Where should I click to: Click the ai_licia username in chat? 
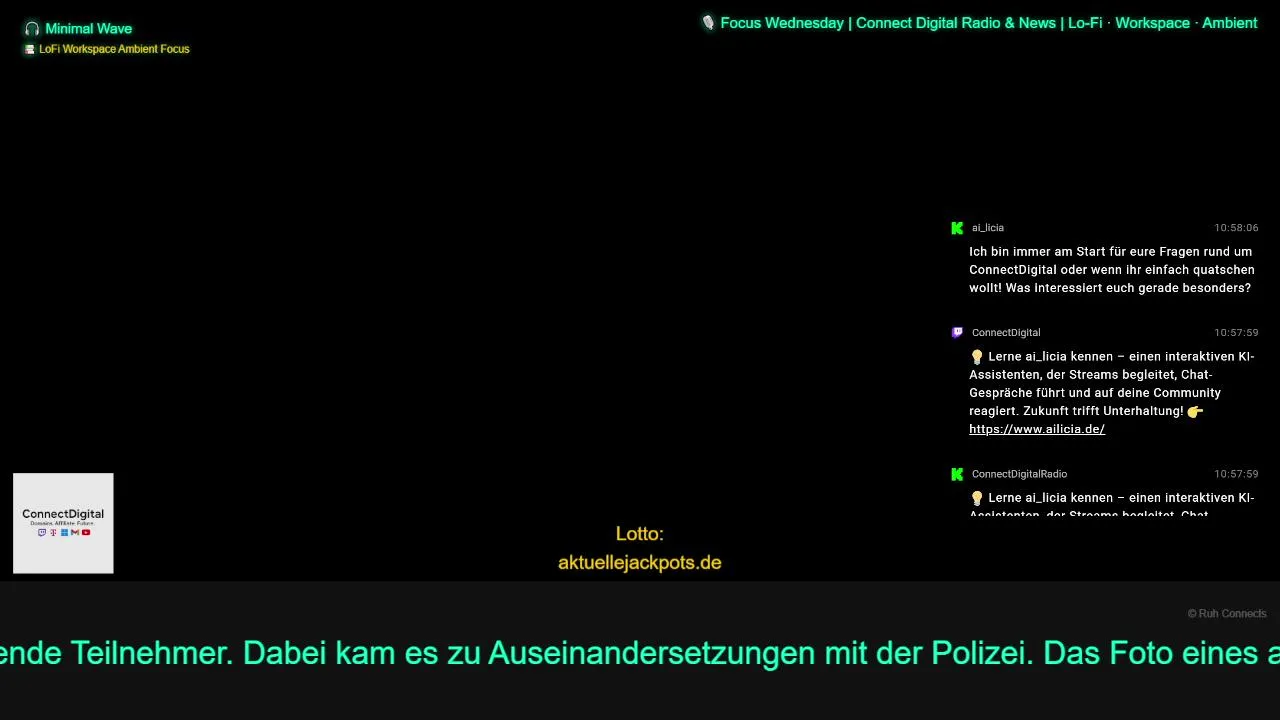pos(988,228)
